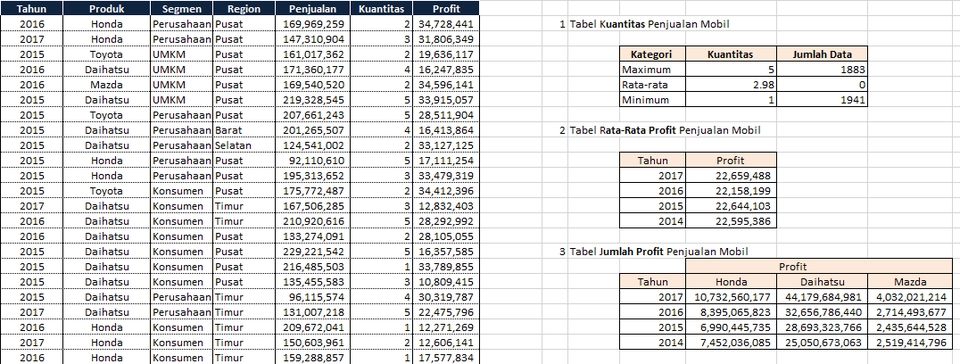Click profit cell 22,475,796
The height and width of the screenshot is (364, 960).
(446, 313)
